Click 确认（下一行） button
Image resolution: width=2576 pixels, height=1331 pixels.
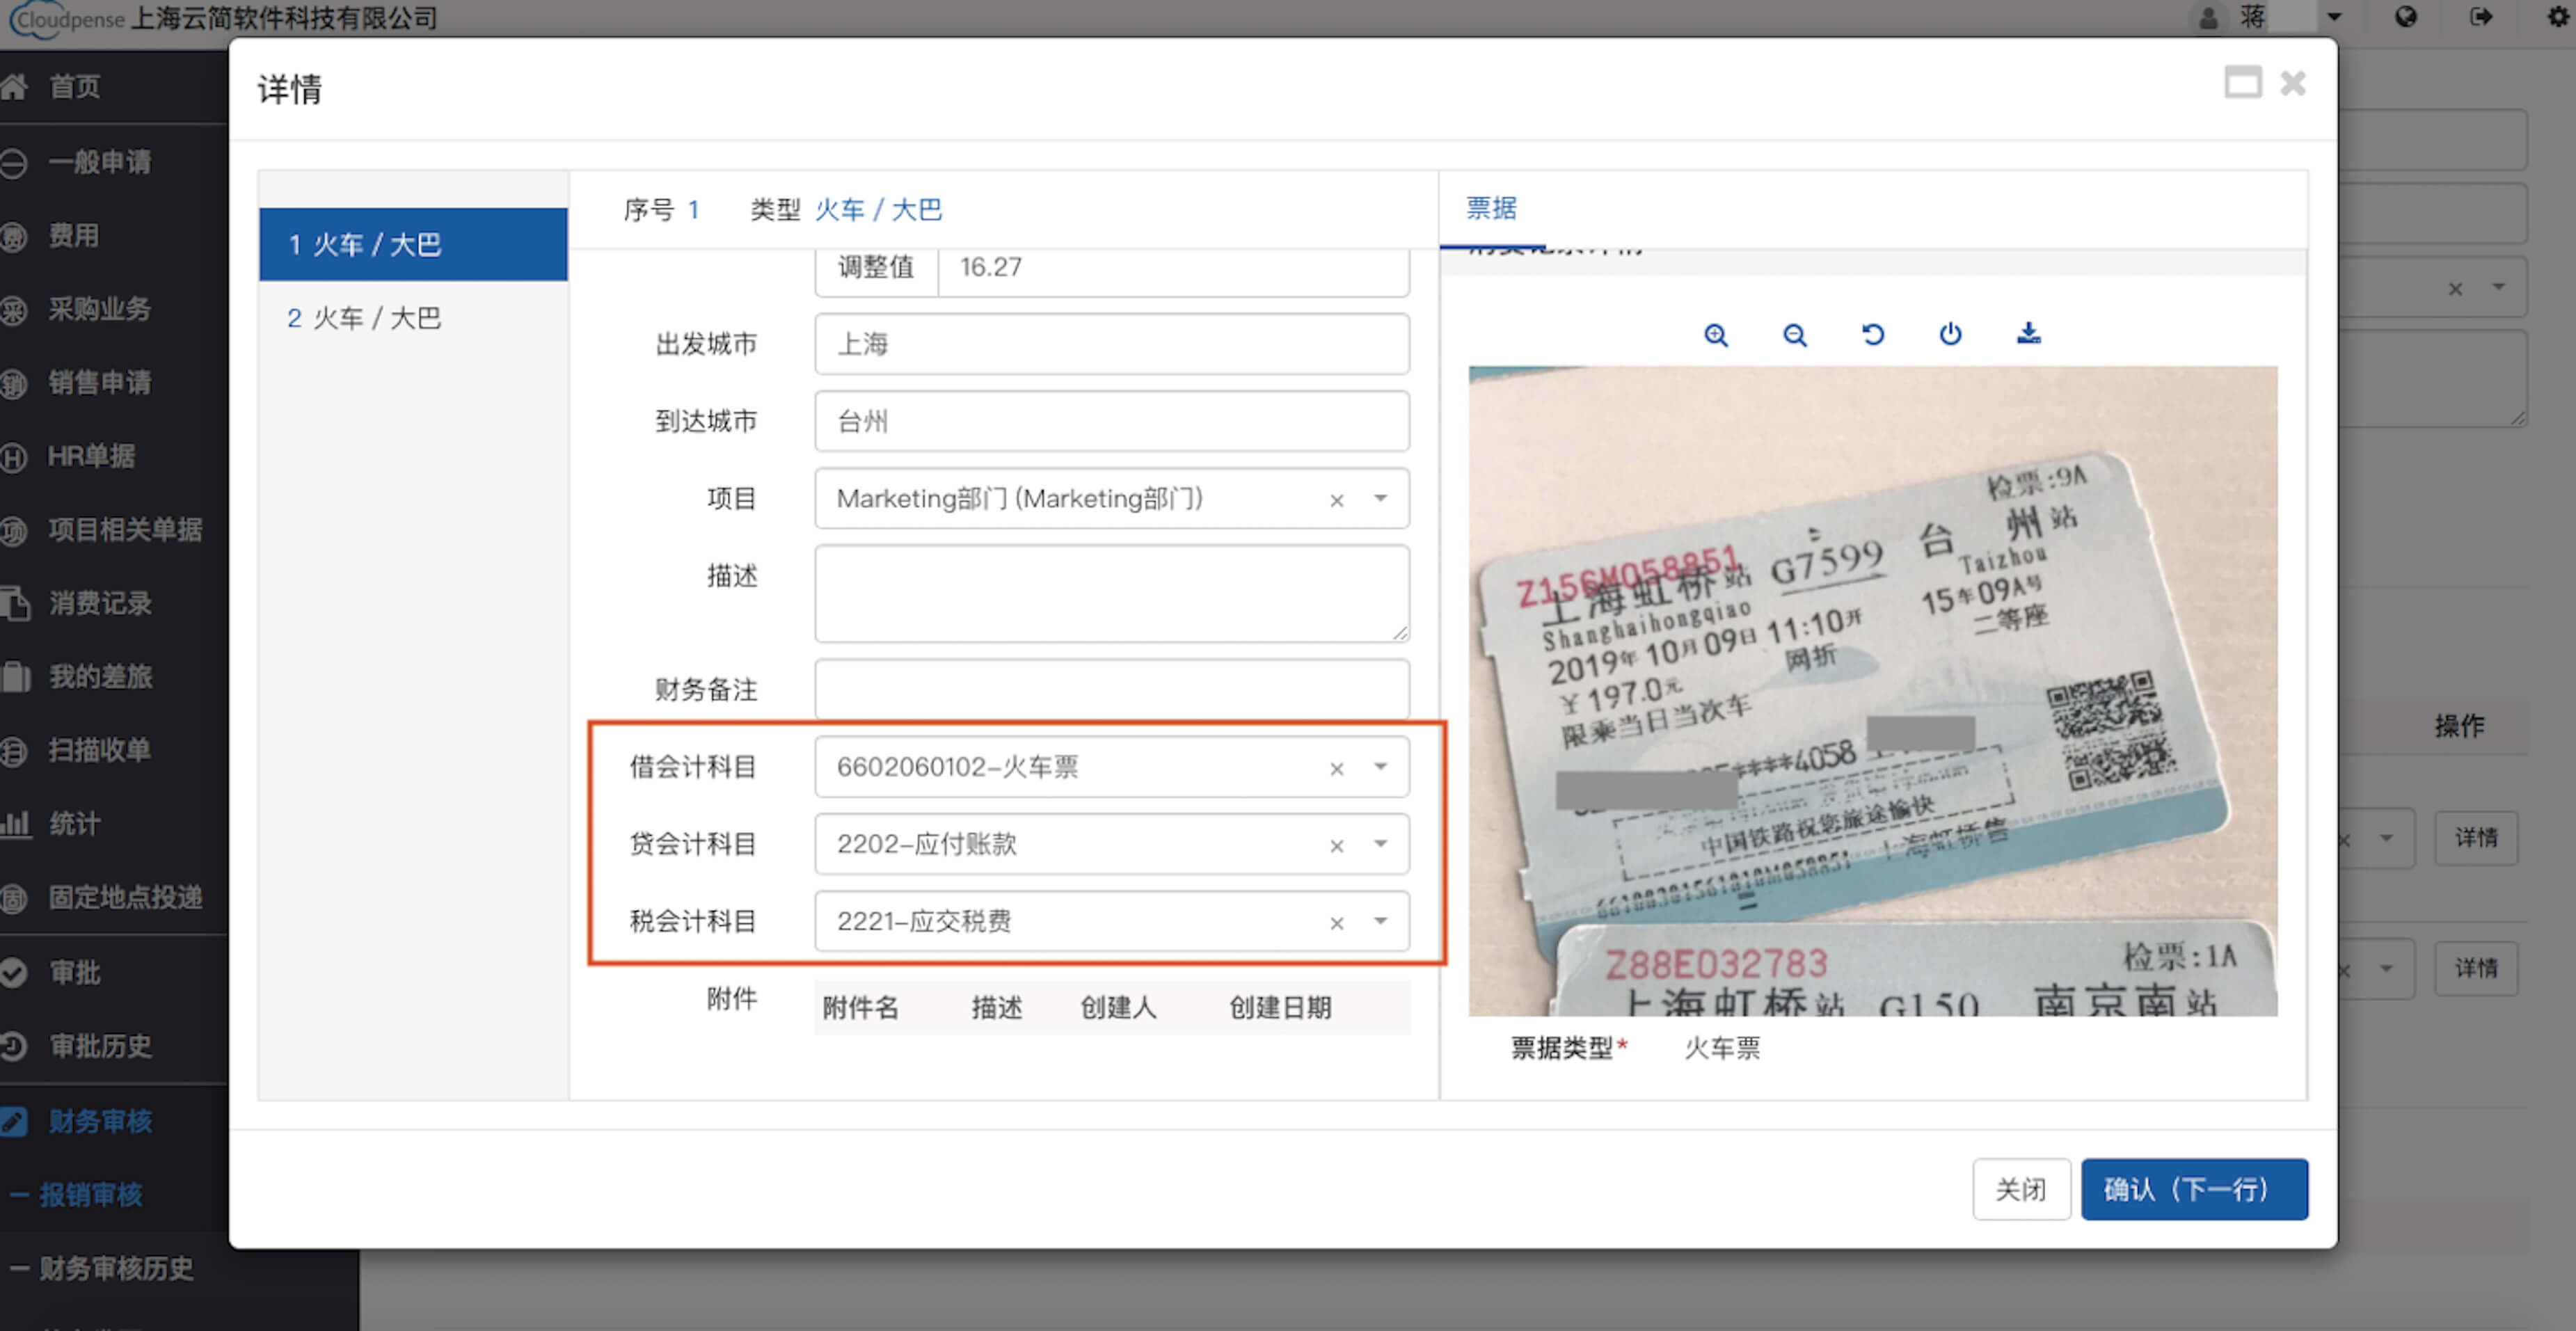pyautogui.click(x=2194, y=1189)
